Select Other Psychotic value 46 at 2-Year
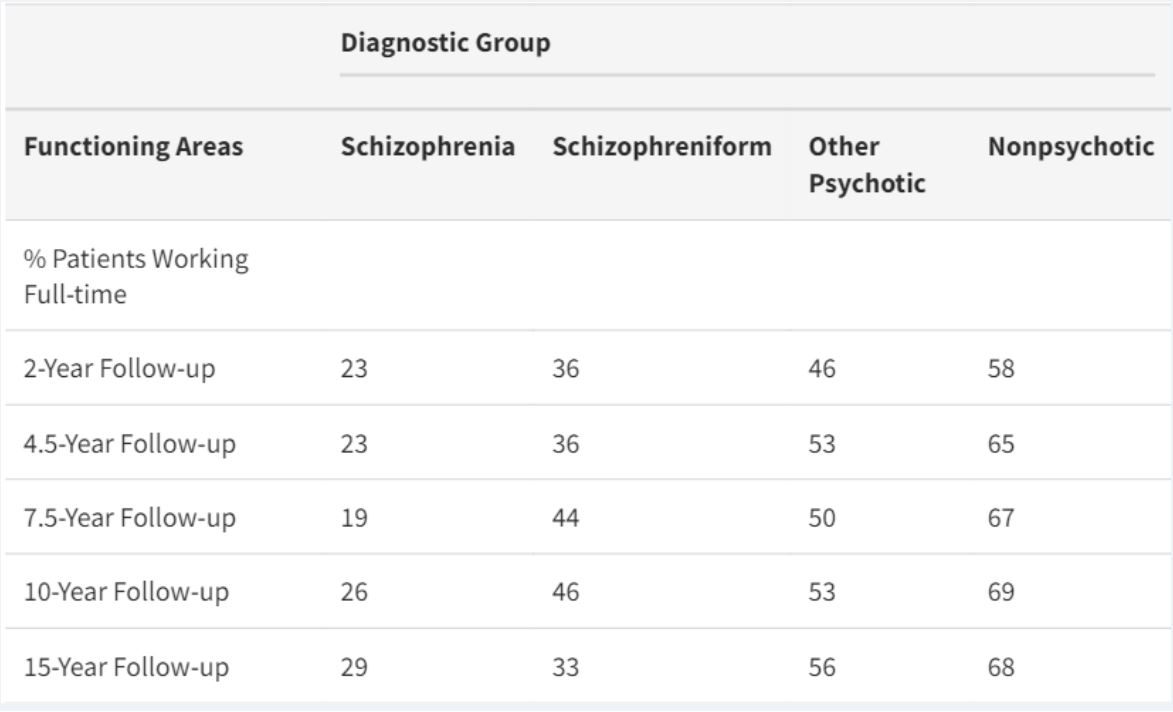This screenshot has height=712, width=1173. click(822, 368)
